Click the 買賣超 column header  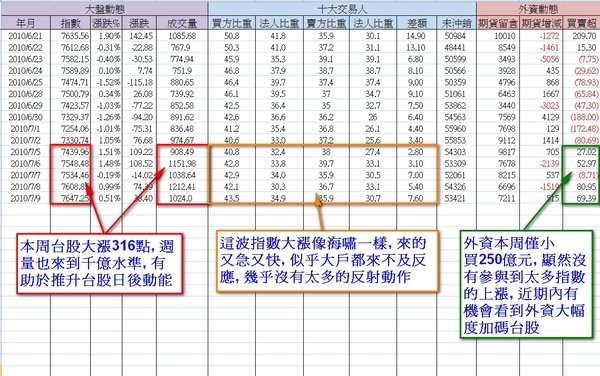point(582,23)
